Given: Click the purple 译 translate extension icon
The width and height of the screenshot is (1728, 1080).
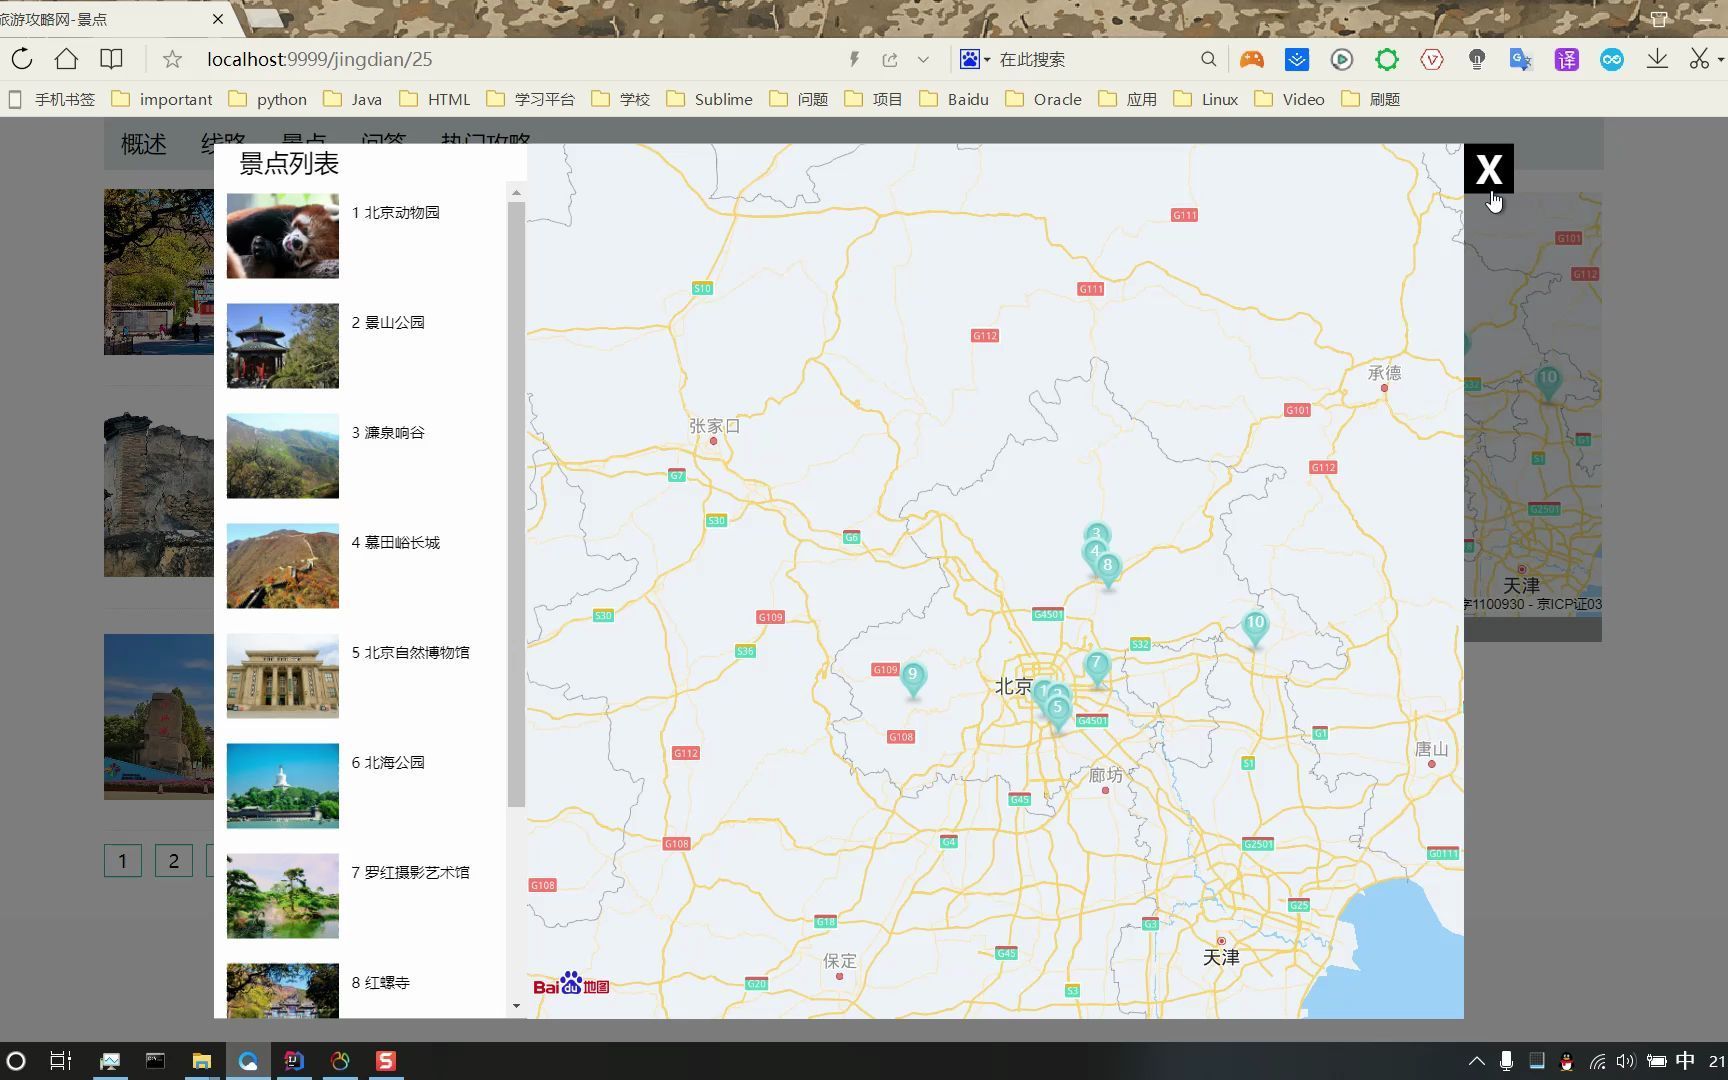Looking at the screenshot, I should click(1566, 59).
